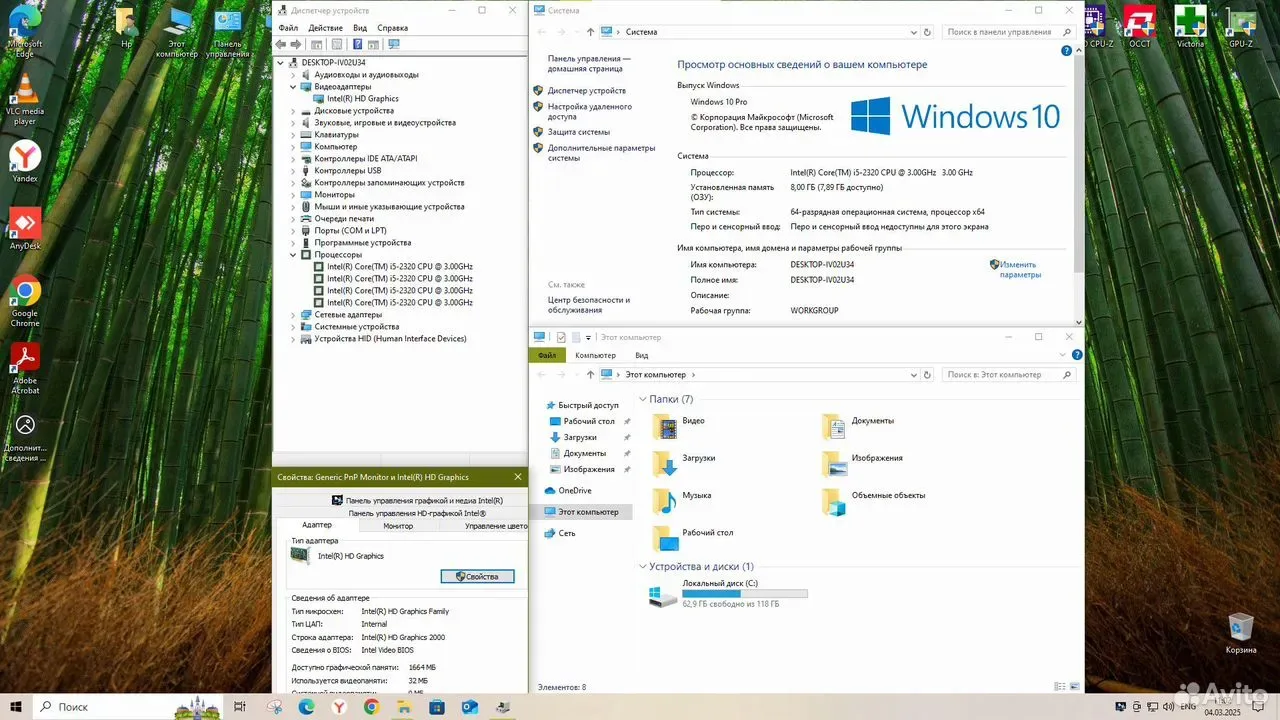
Task: Open the GPU-Z desktop shortcut
Action: [1241, 26]
